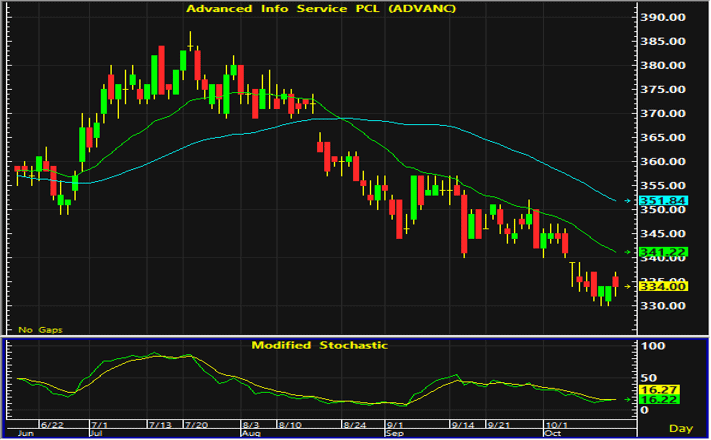Click the 9/14 date marker
The height and width of the screenshot is (440, 711).
tap(463, 425)
